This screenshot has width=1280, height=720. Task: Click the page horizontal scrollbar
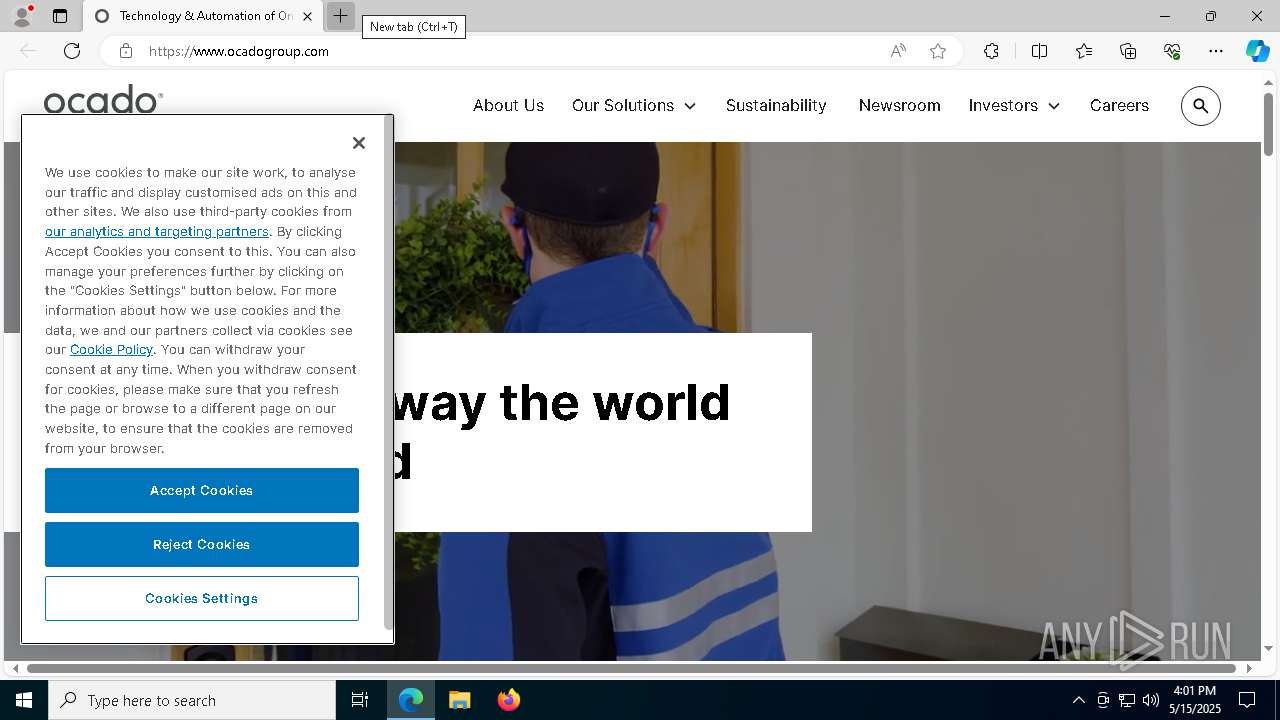[x=632, y=668]
